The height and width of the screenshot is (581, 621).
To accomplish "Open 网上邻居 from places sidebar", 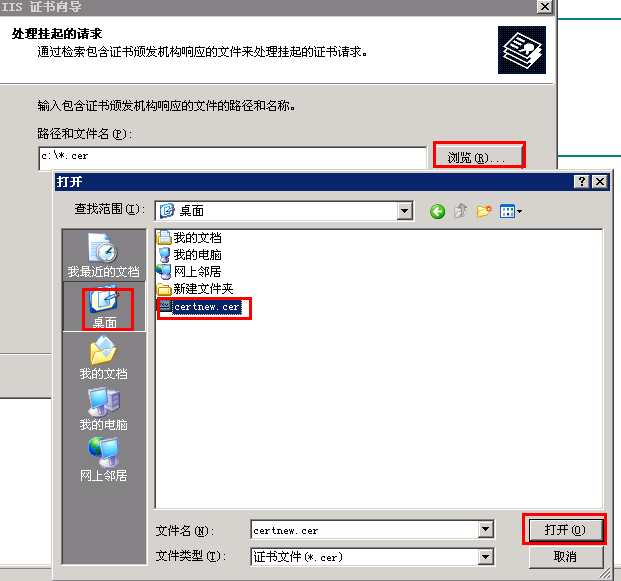I will click(103, 460).
